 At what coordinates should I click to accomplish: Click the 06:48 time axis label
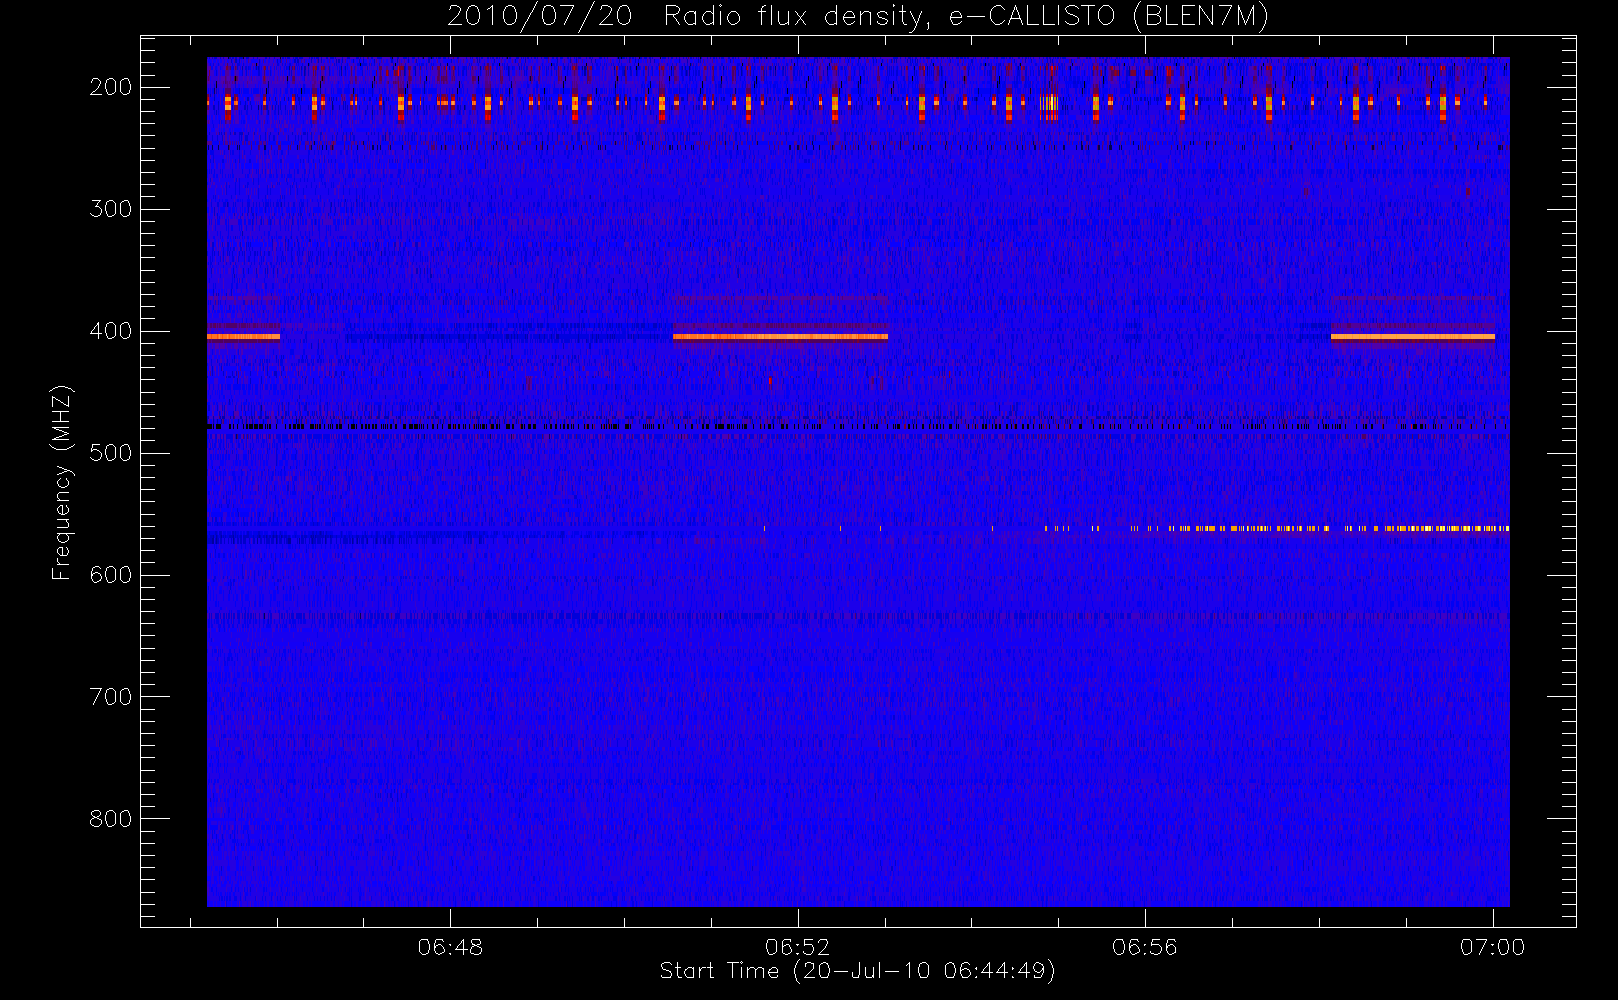click(x=450, y=946)
